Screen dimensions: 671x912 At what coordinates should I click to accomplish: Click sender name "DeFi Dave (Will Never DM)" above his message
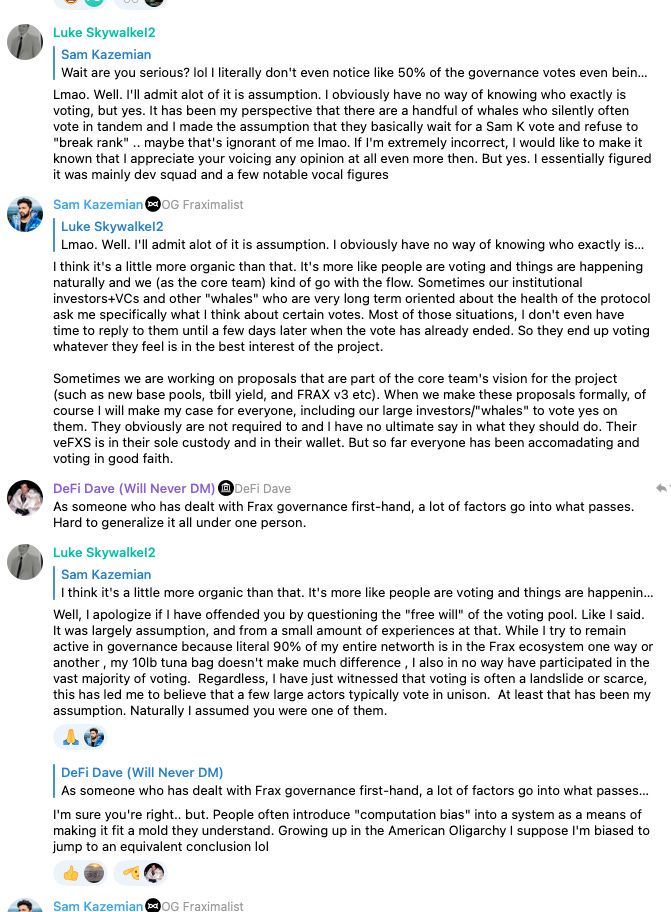pyautogui.click(x=134, y=488)
